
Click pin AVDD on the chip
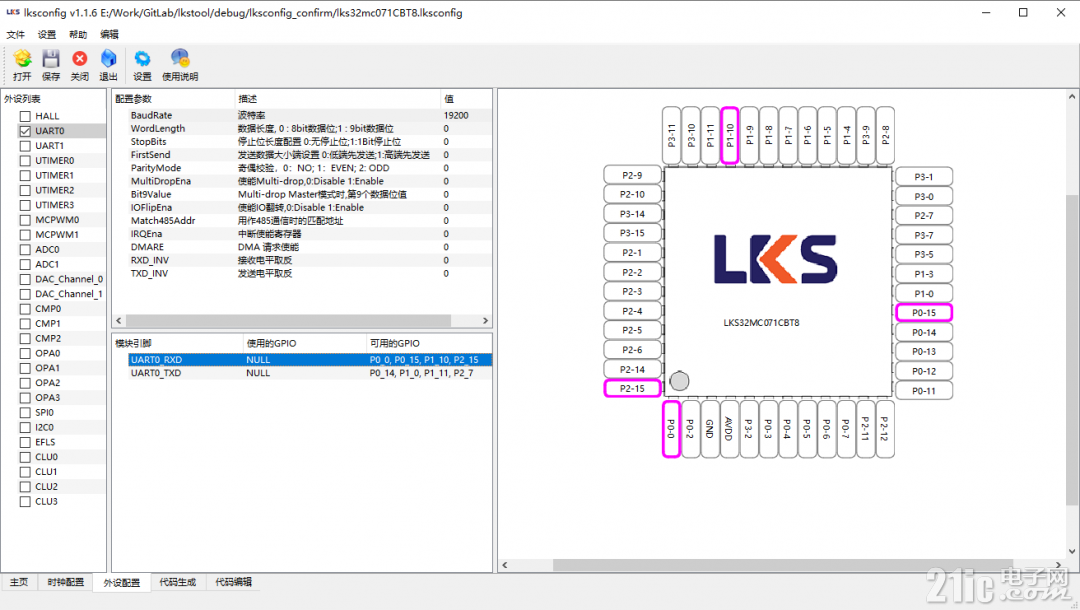coord(729,430)
